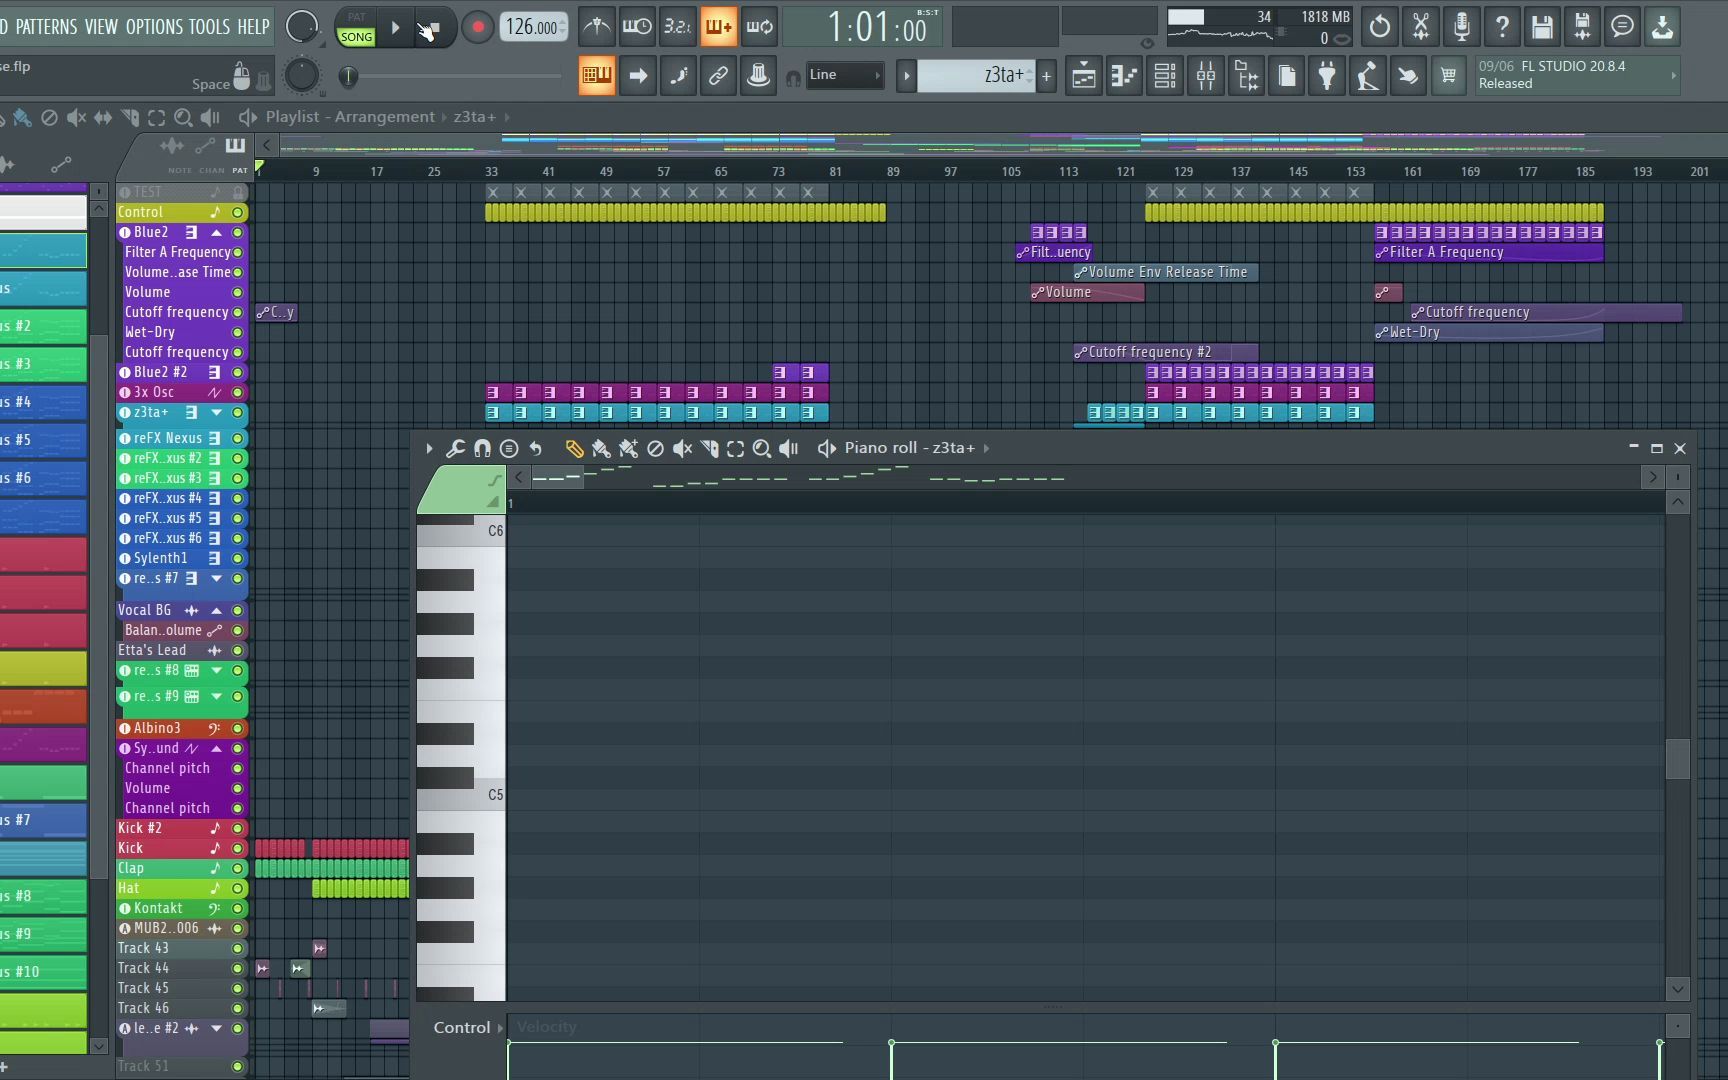Select piano roll slice tool
1728x1080 pixels.
[x=709, y=449]
